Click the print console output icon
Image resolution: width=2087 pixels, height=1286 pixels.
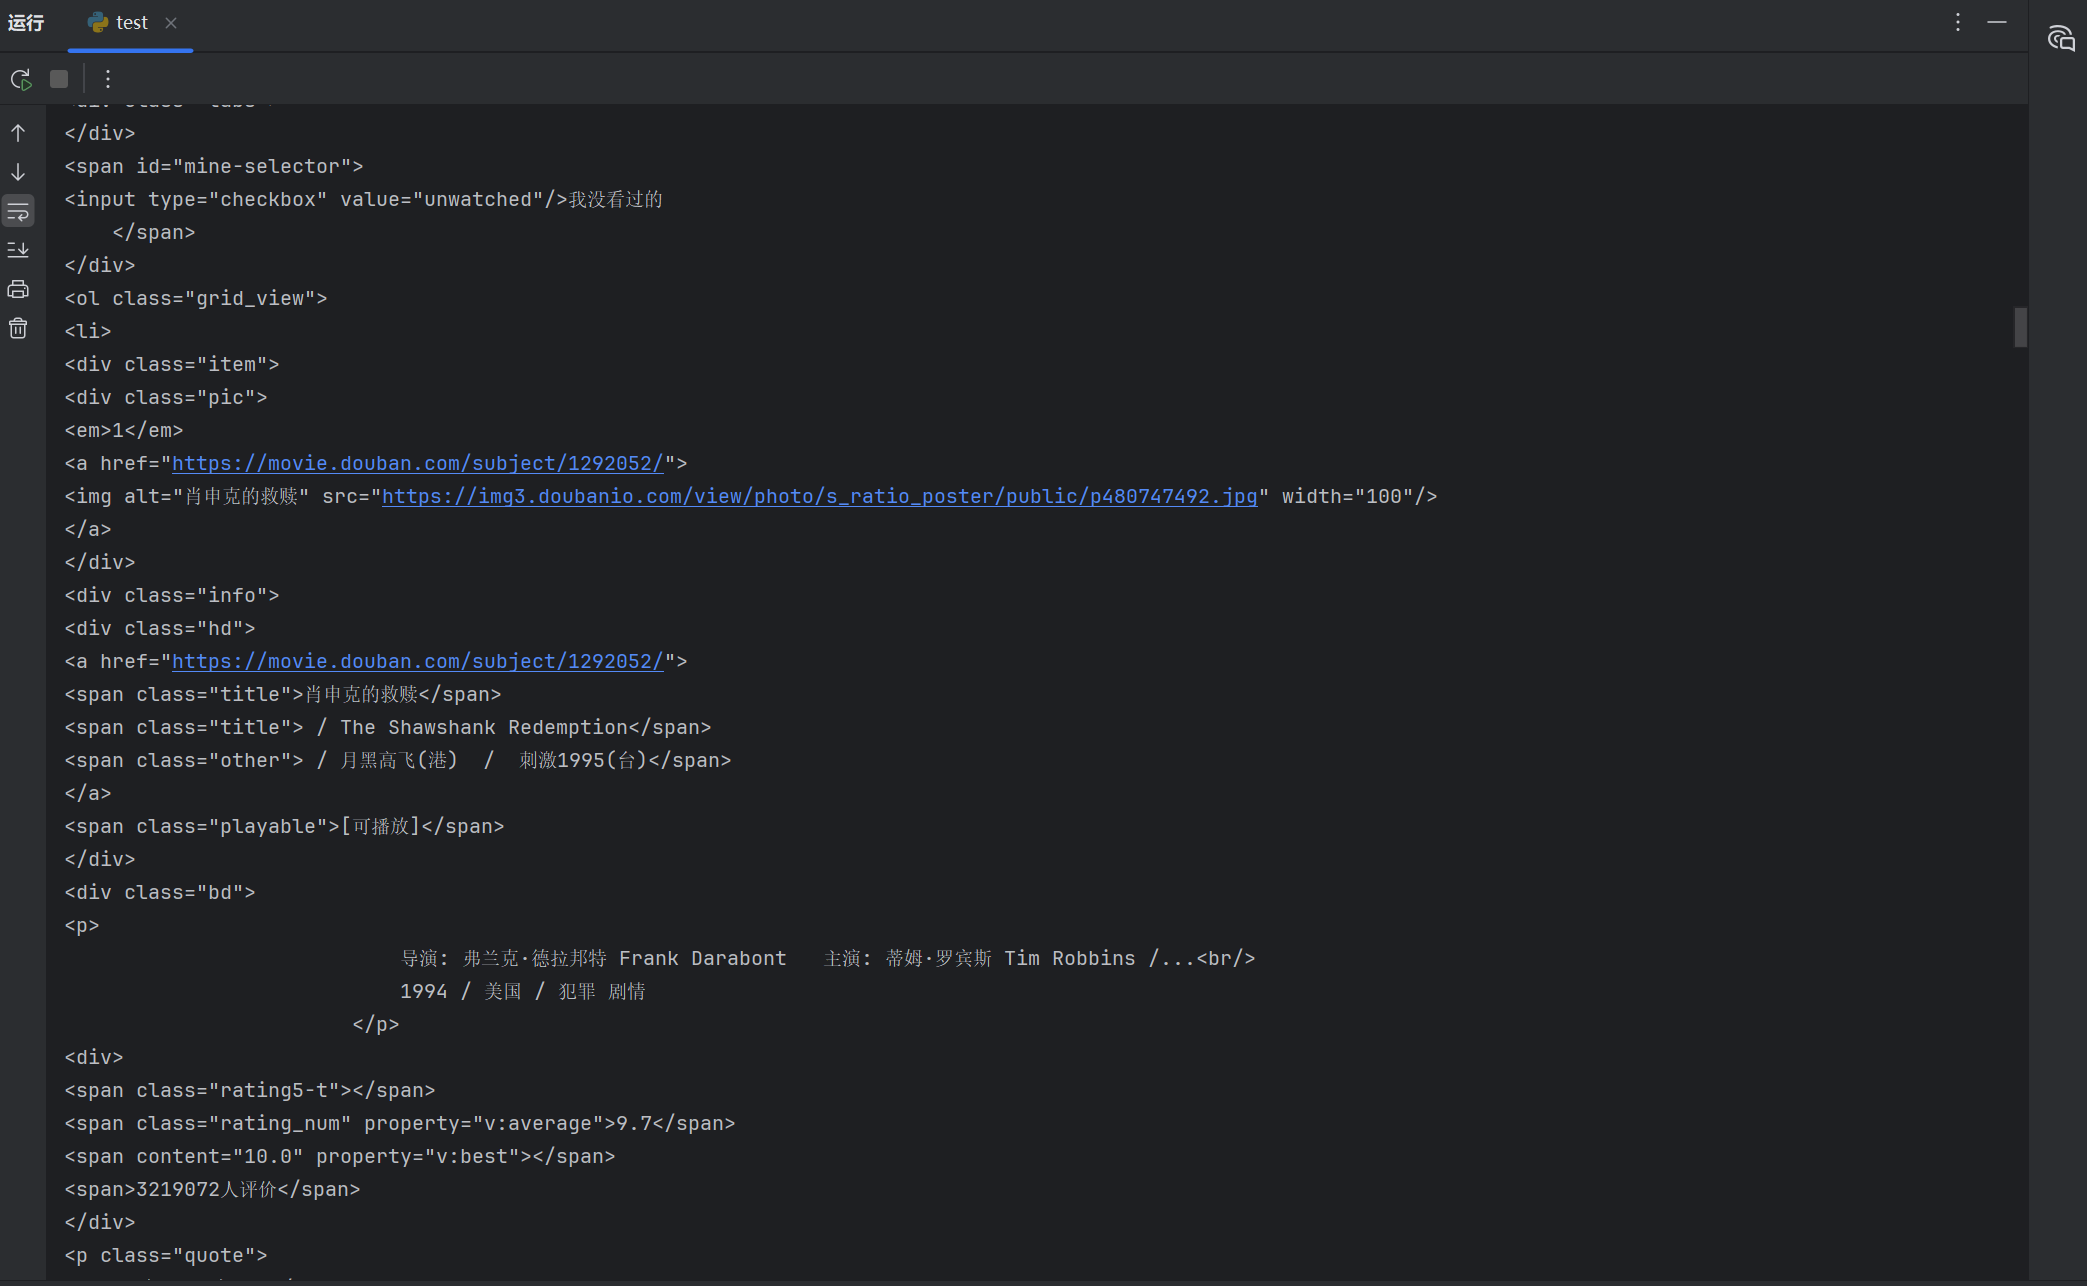tap(18, 290)
